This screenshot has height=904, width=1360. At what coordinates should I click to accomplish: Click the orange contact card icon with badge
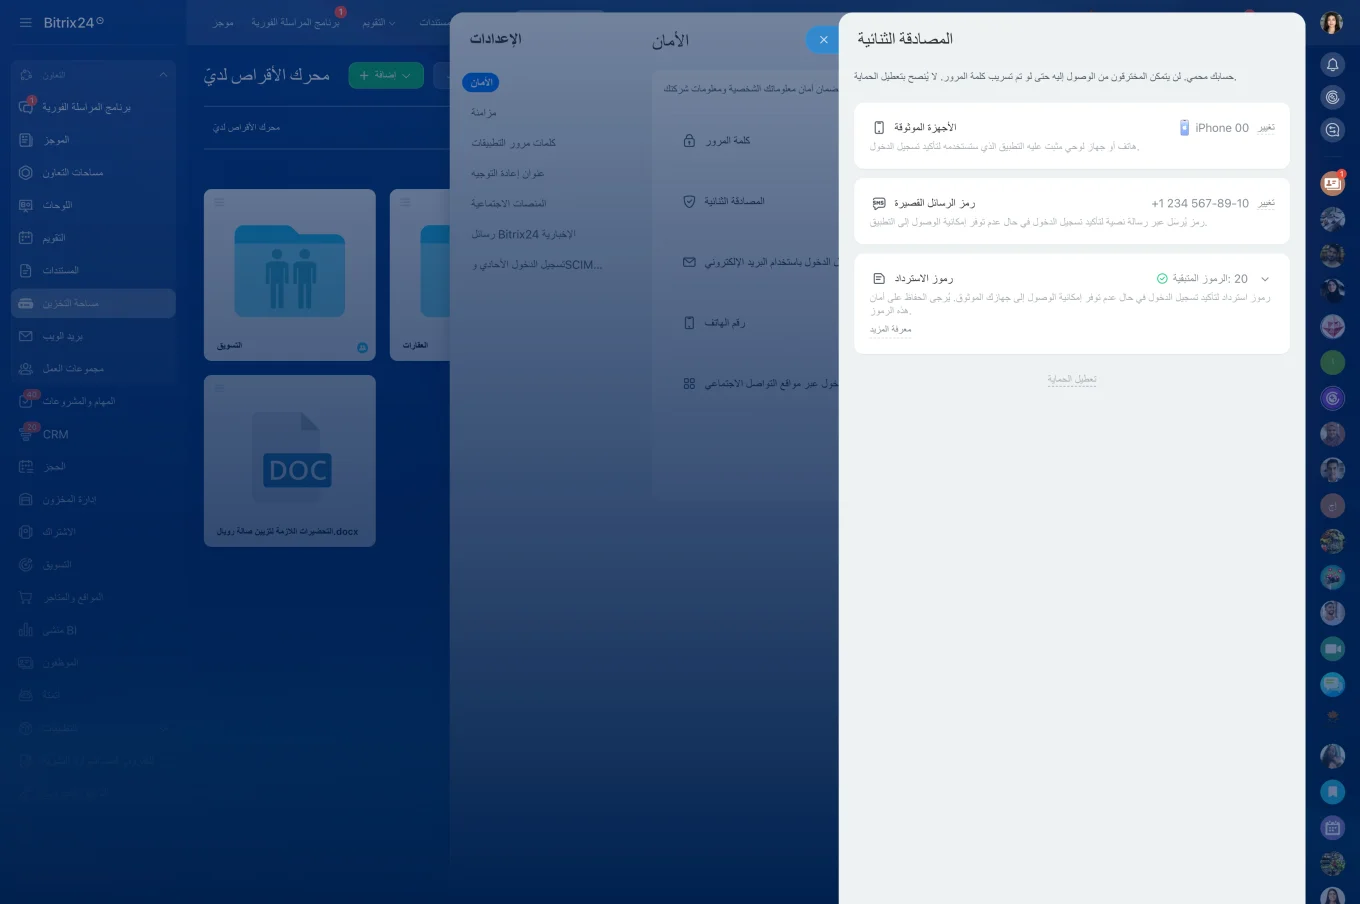click(1332, 183)
